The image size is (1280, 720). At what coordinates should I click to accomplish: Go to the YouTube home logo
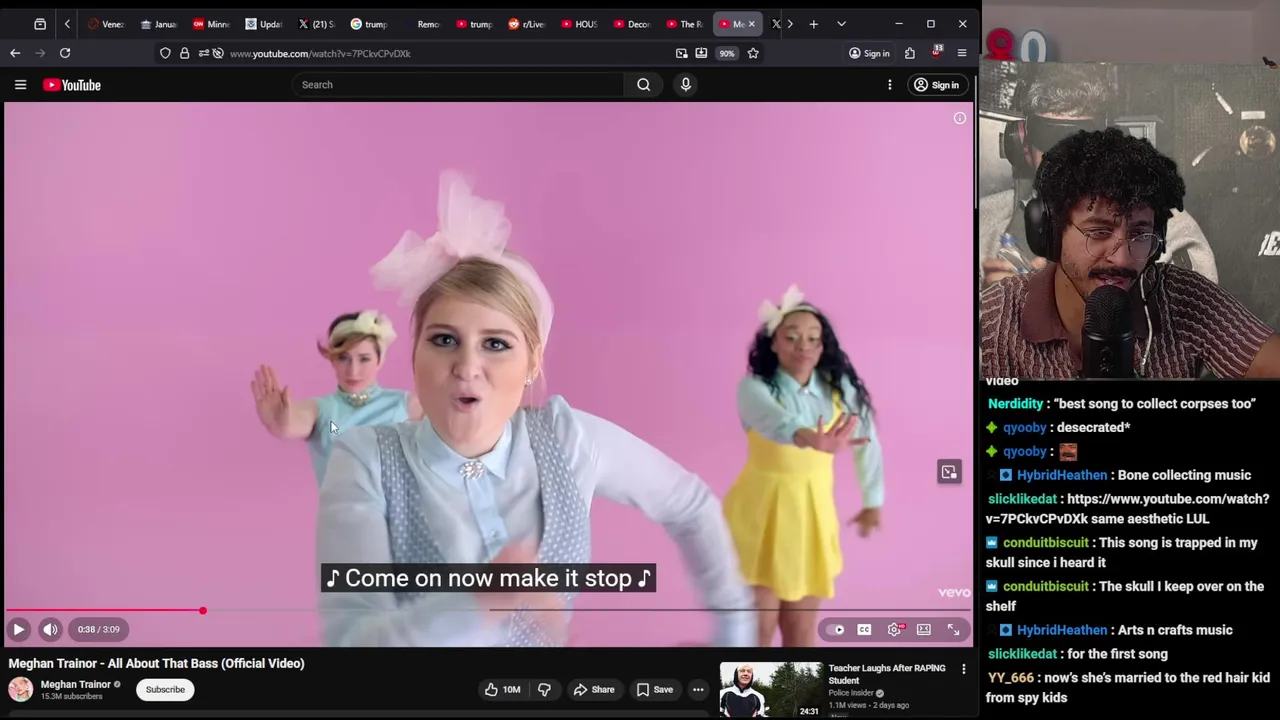pos(72,85)
